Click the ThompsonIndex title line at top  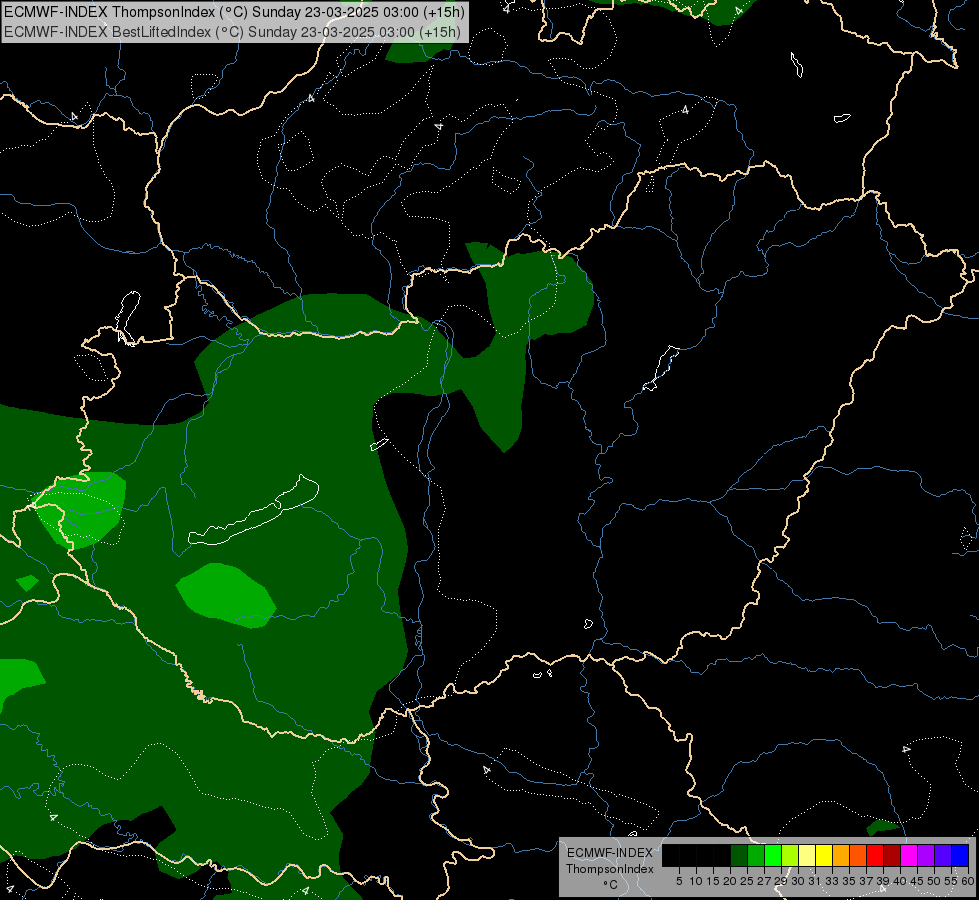click(234, 12)
